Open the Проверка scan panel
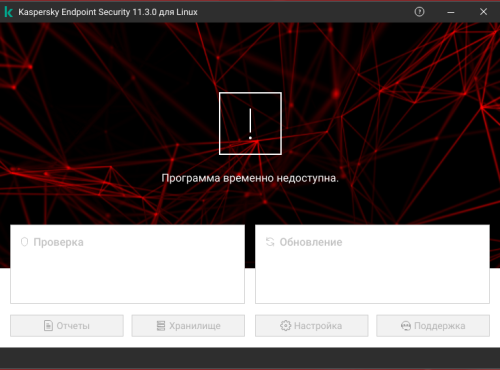500x370 pixels. 127,264
